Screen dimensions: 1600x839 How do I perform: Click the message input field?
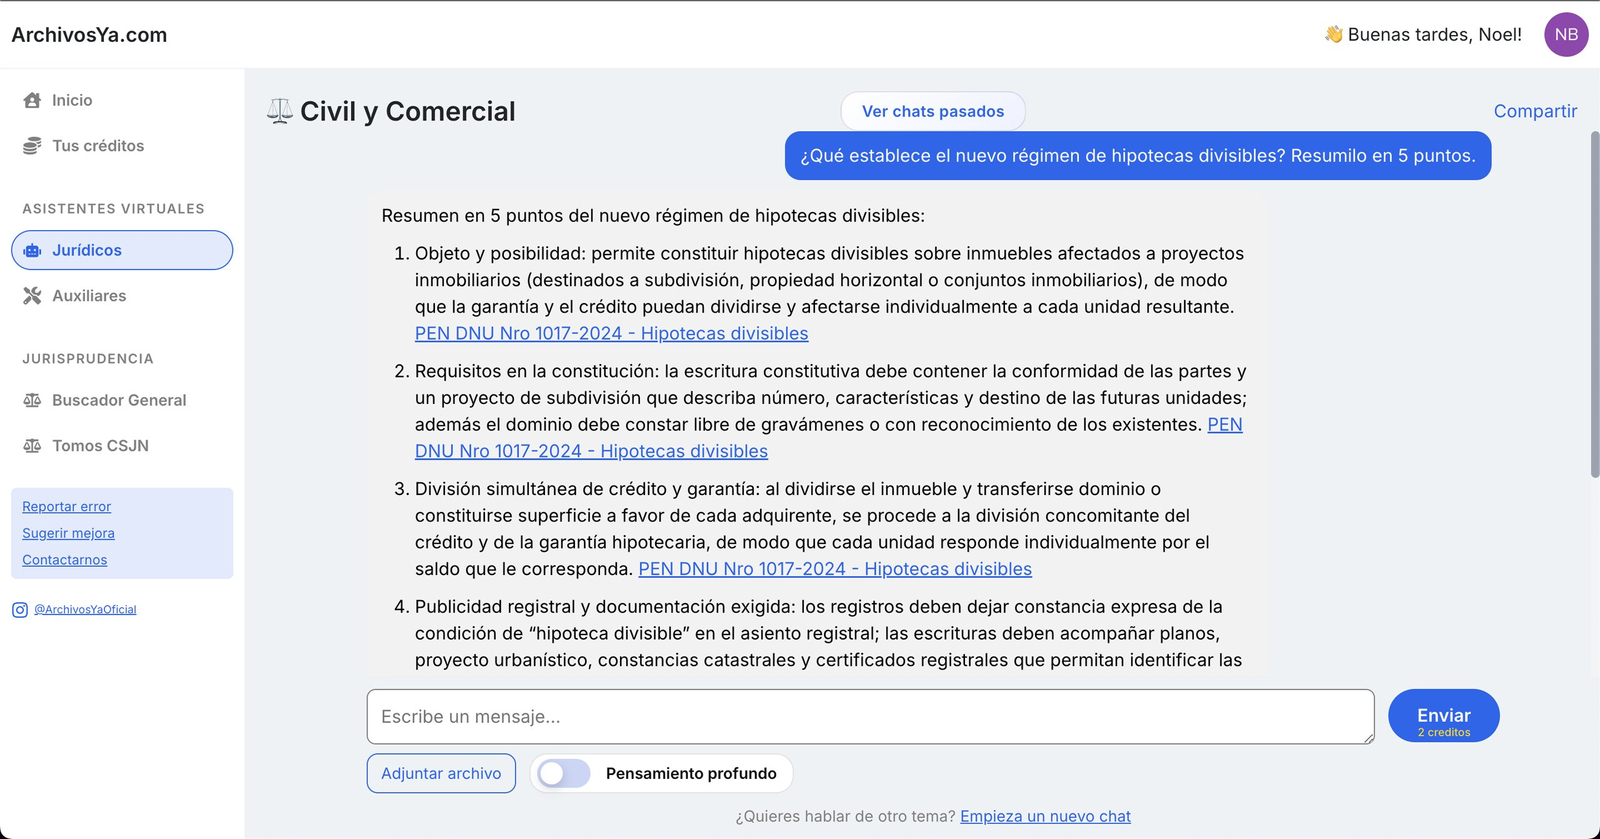[870, 717]
